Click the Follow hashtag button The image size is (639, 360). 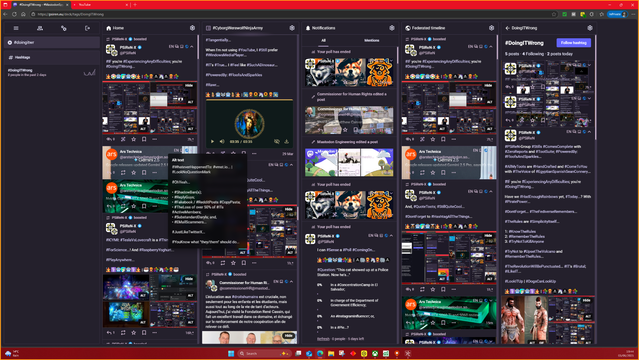click(x=573, y=43)
